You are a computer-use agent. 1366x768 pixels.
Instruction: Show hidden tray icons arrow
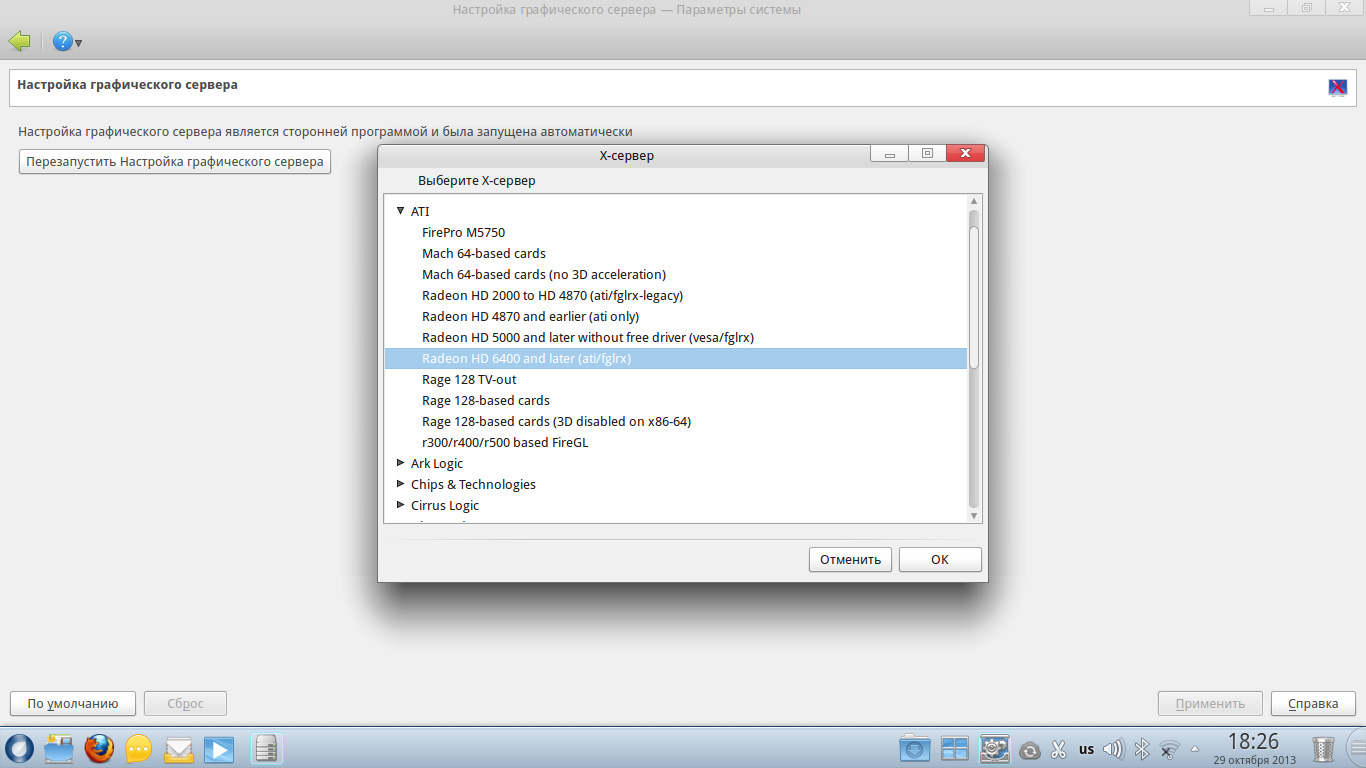1194,748
